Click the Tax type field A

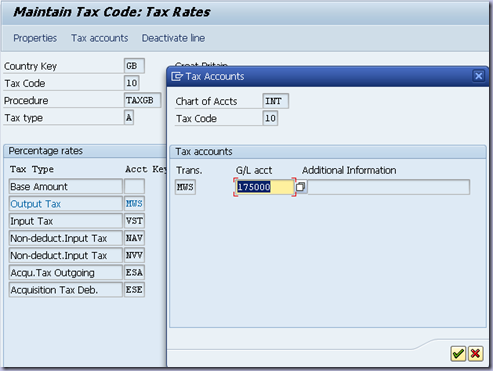(129, 118)
